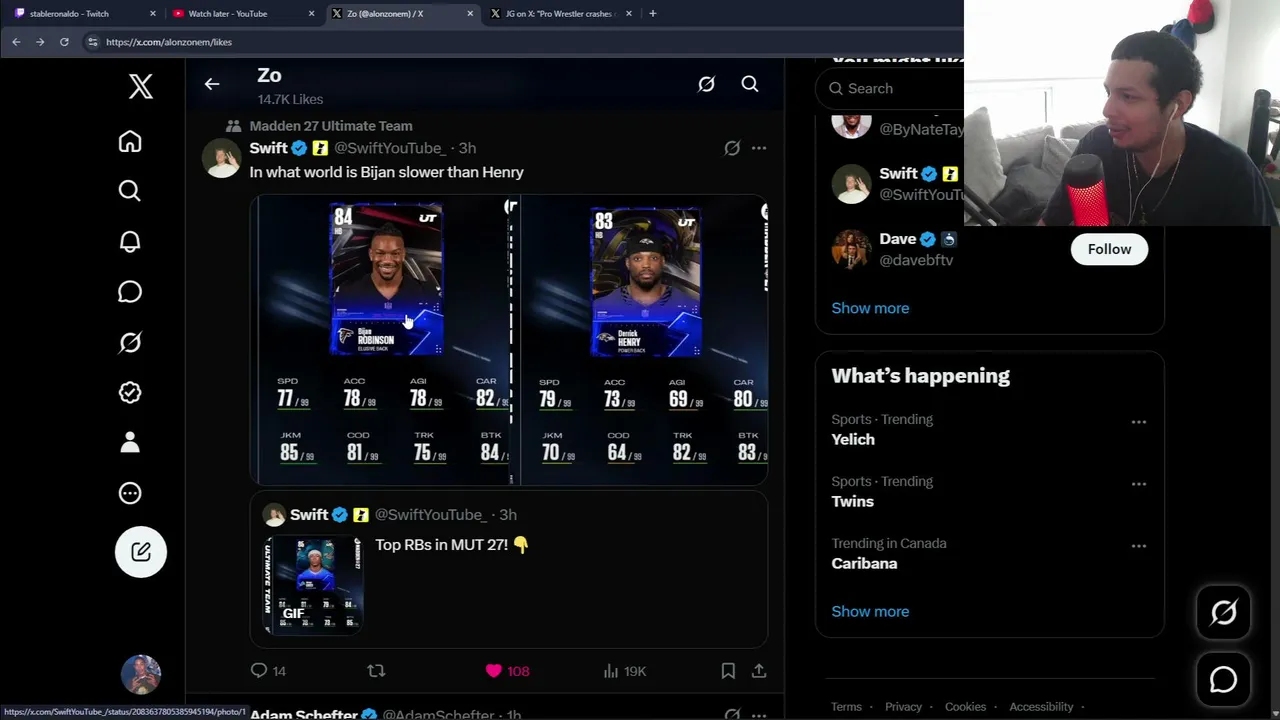Viewport: 1280px width, 720px height.
Task: Open the quoted post 'Top RBs in MUT 27!'
Action: 508,571
